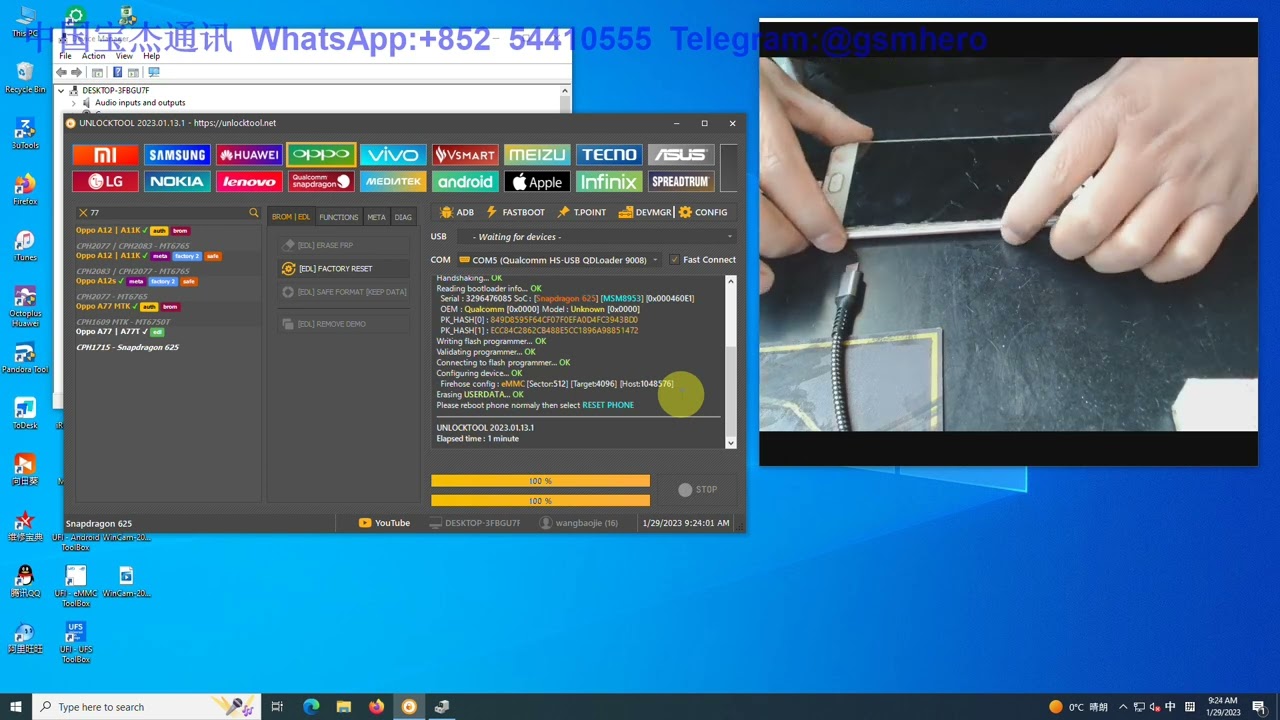Open the Recycle Bin desktop icon
This screenshot has width=1280, height=720.
pos(25,78)
